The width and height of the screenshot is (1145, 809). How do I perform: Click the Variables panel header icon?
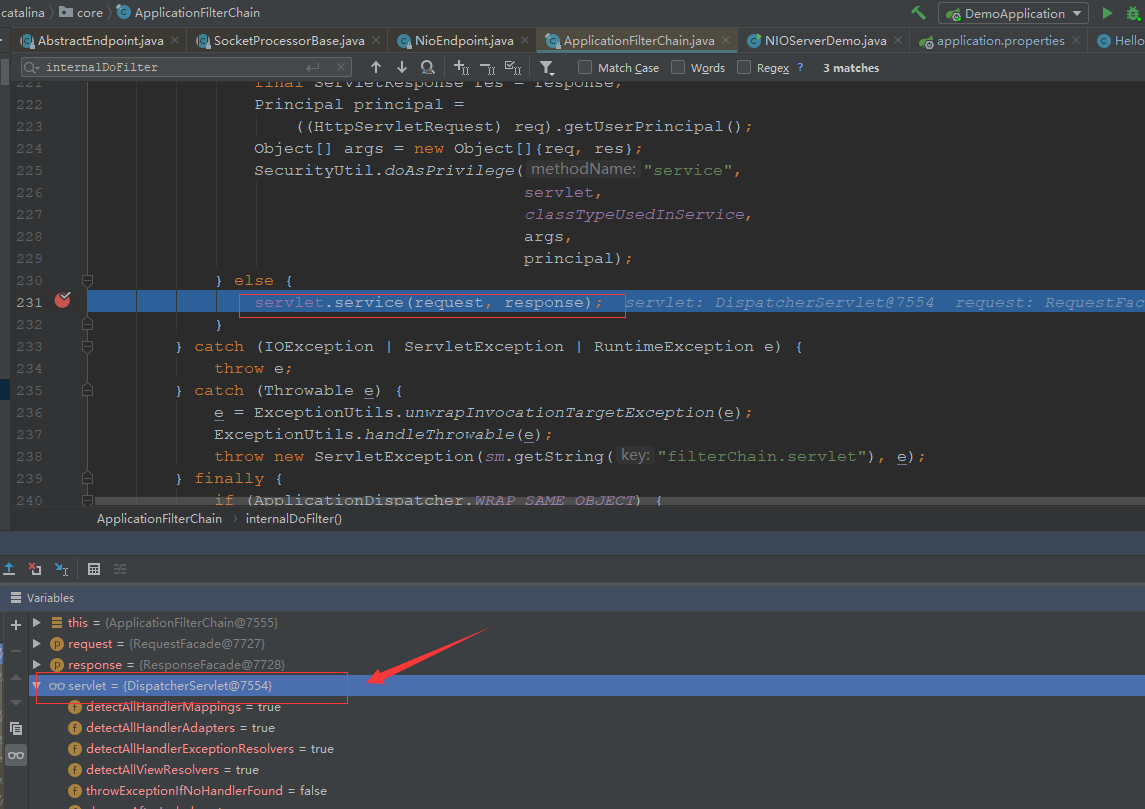(15, 598)
